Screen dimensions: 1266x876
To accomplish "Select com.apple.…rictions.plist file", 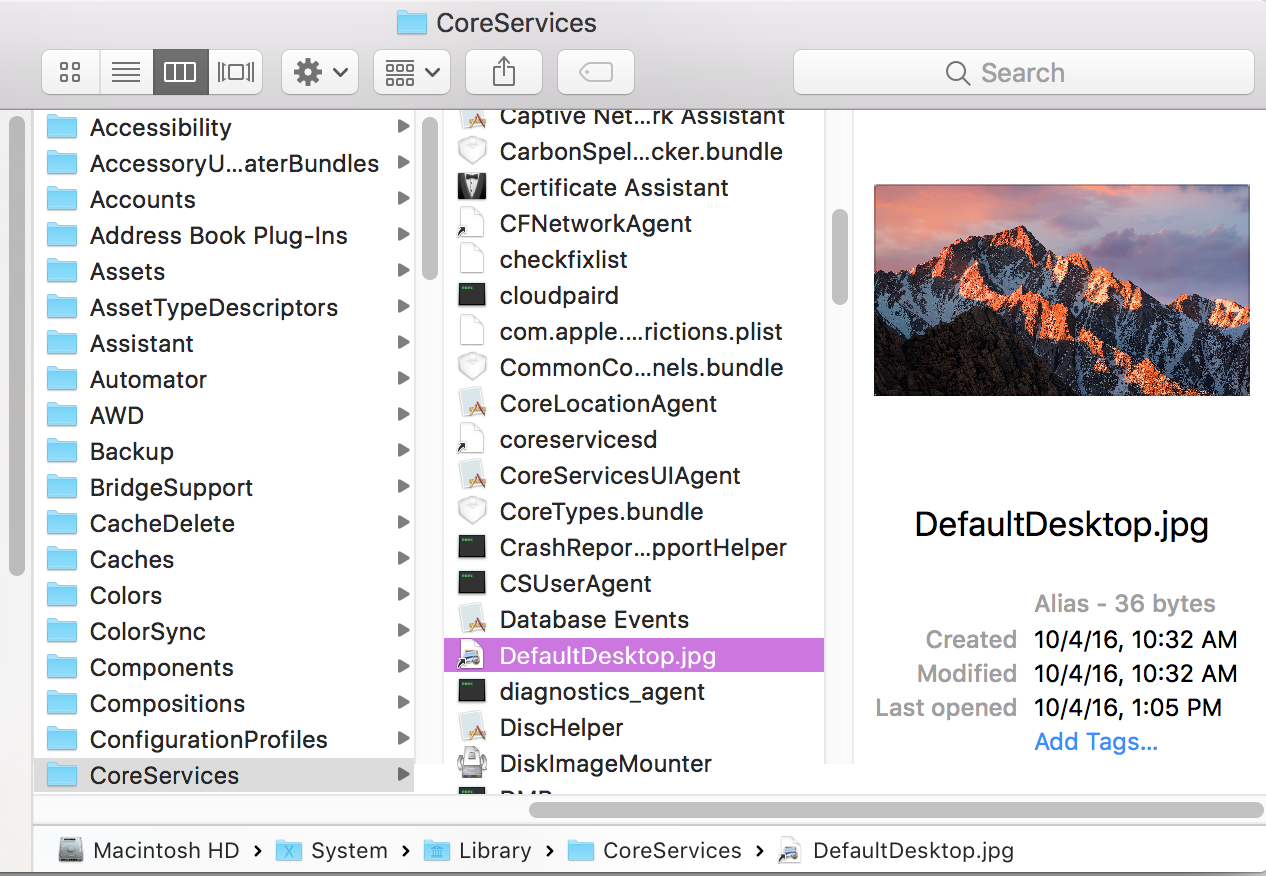I will click(634, 331).
